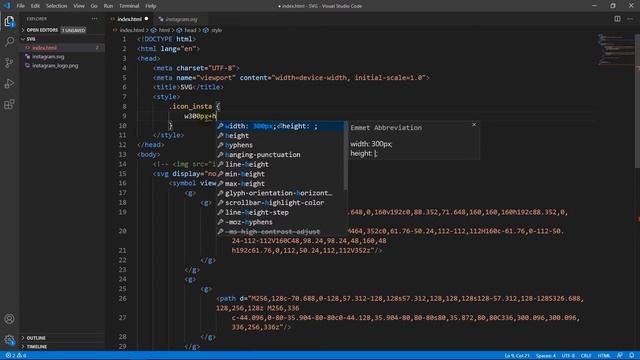The height and width of the screenshot is (360, 640).
Task: Choose the line-height suggestion
Action: pos(280,164)
